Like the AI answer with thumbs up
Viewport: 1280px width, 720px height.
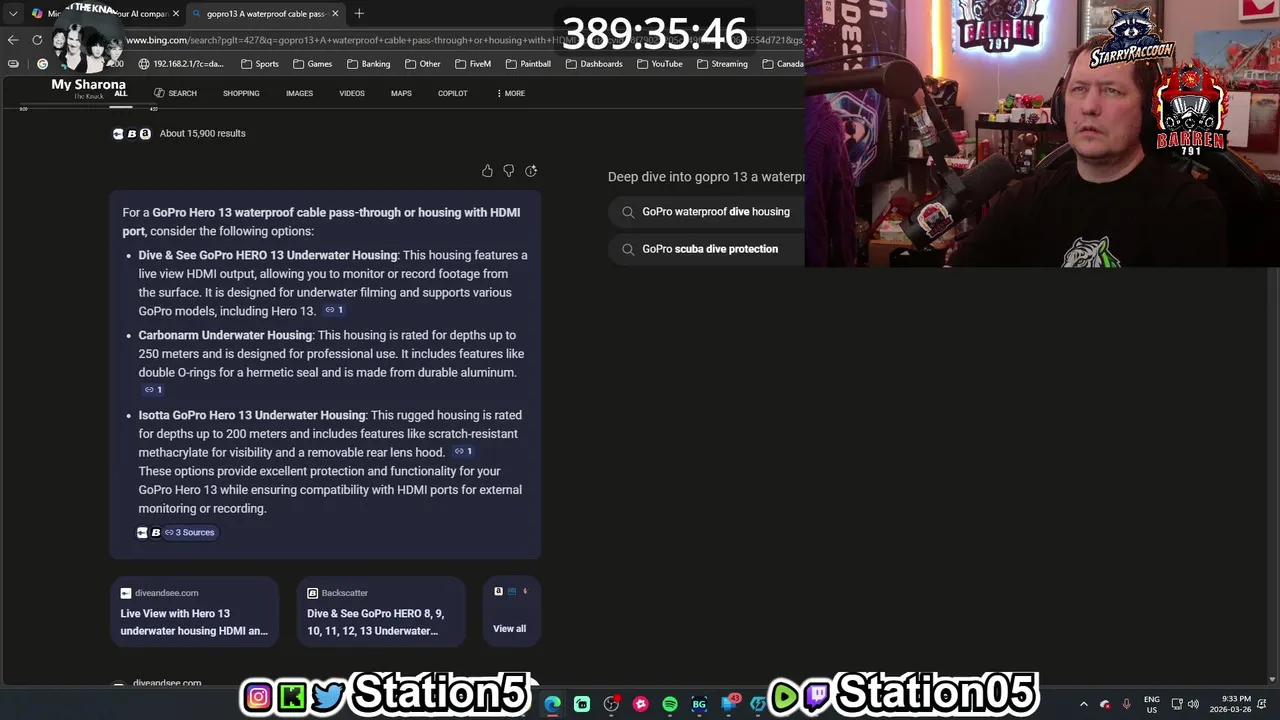[487, 171]
